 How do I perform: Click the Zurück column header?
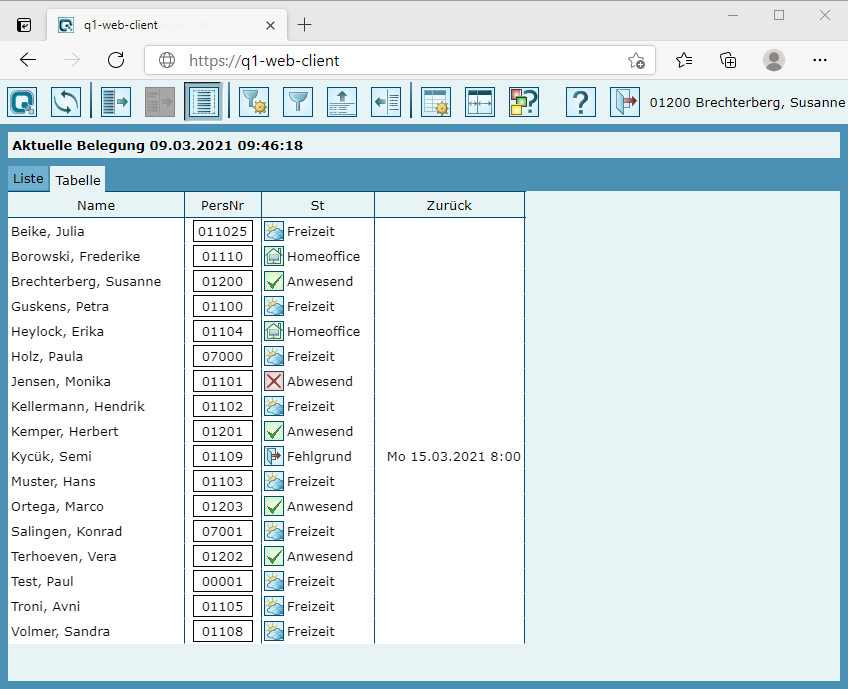[449, 205]
